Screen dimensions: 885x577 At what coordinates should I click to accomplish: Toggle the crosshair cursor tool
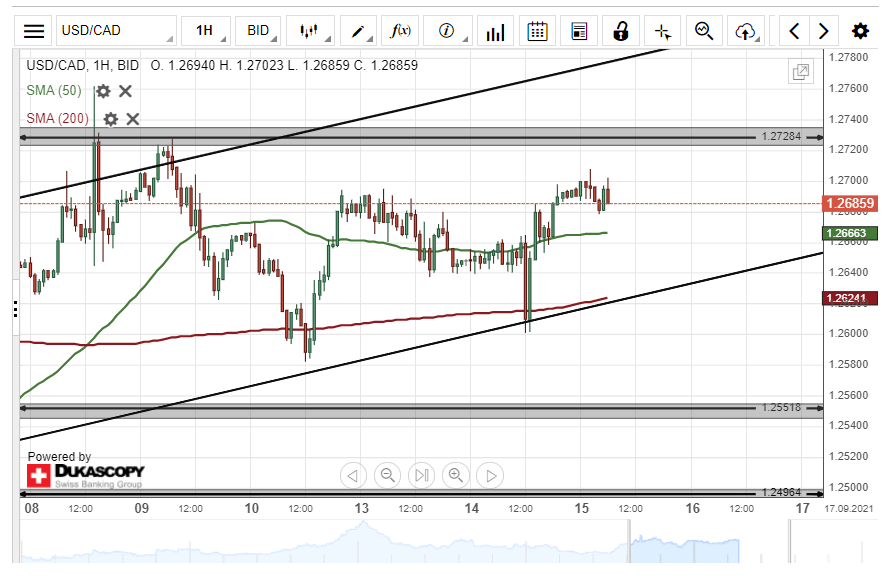pos(662,31)
